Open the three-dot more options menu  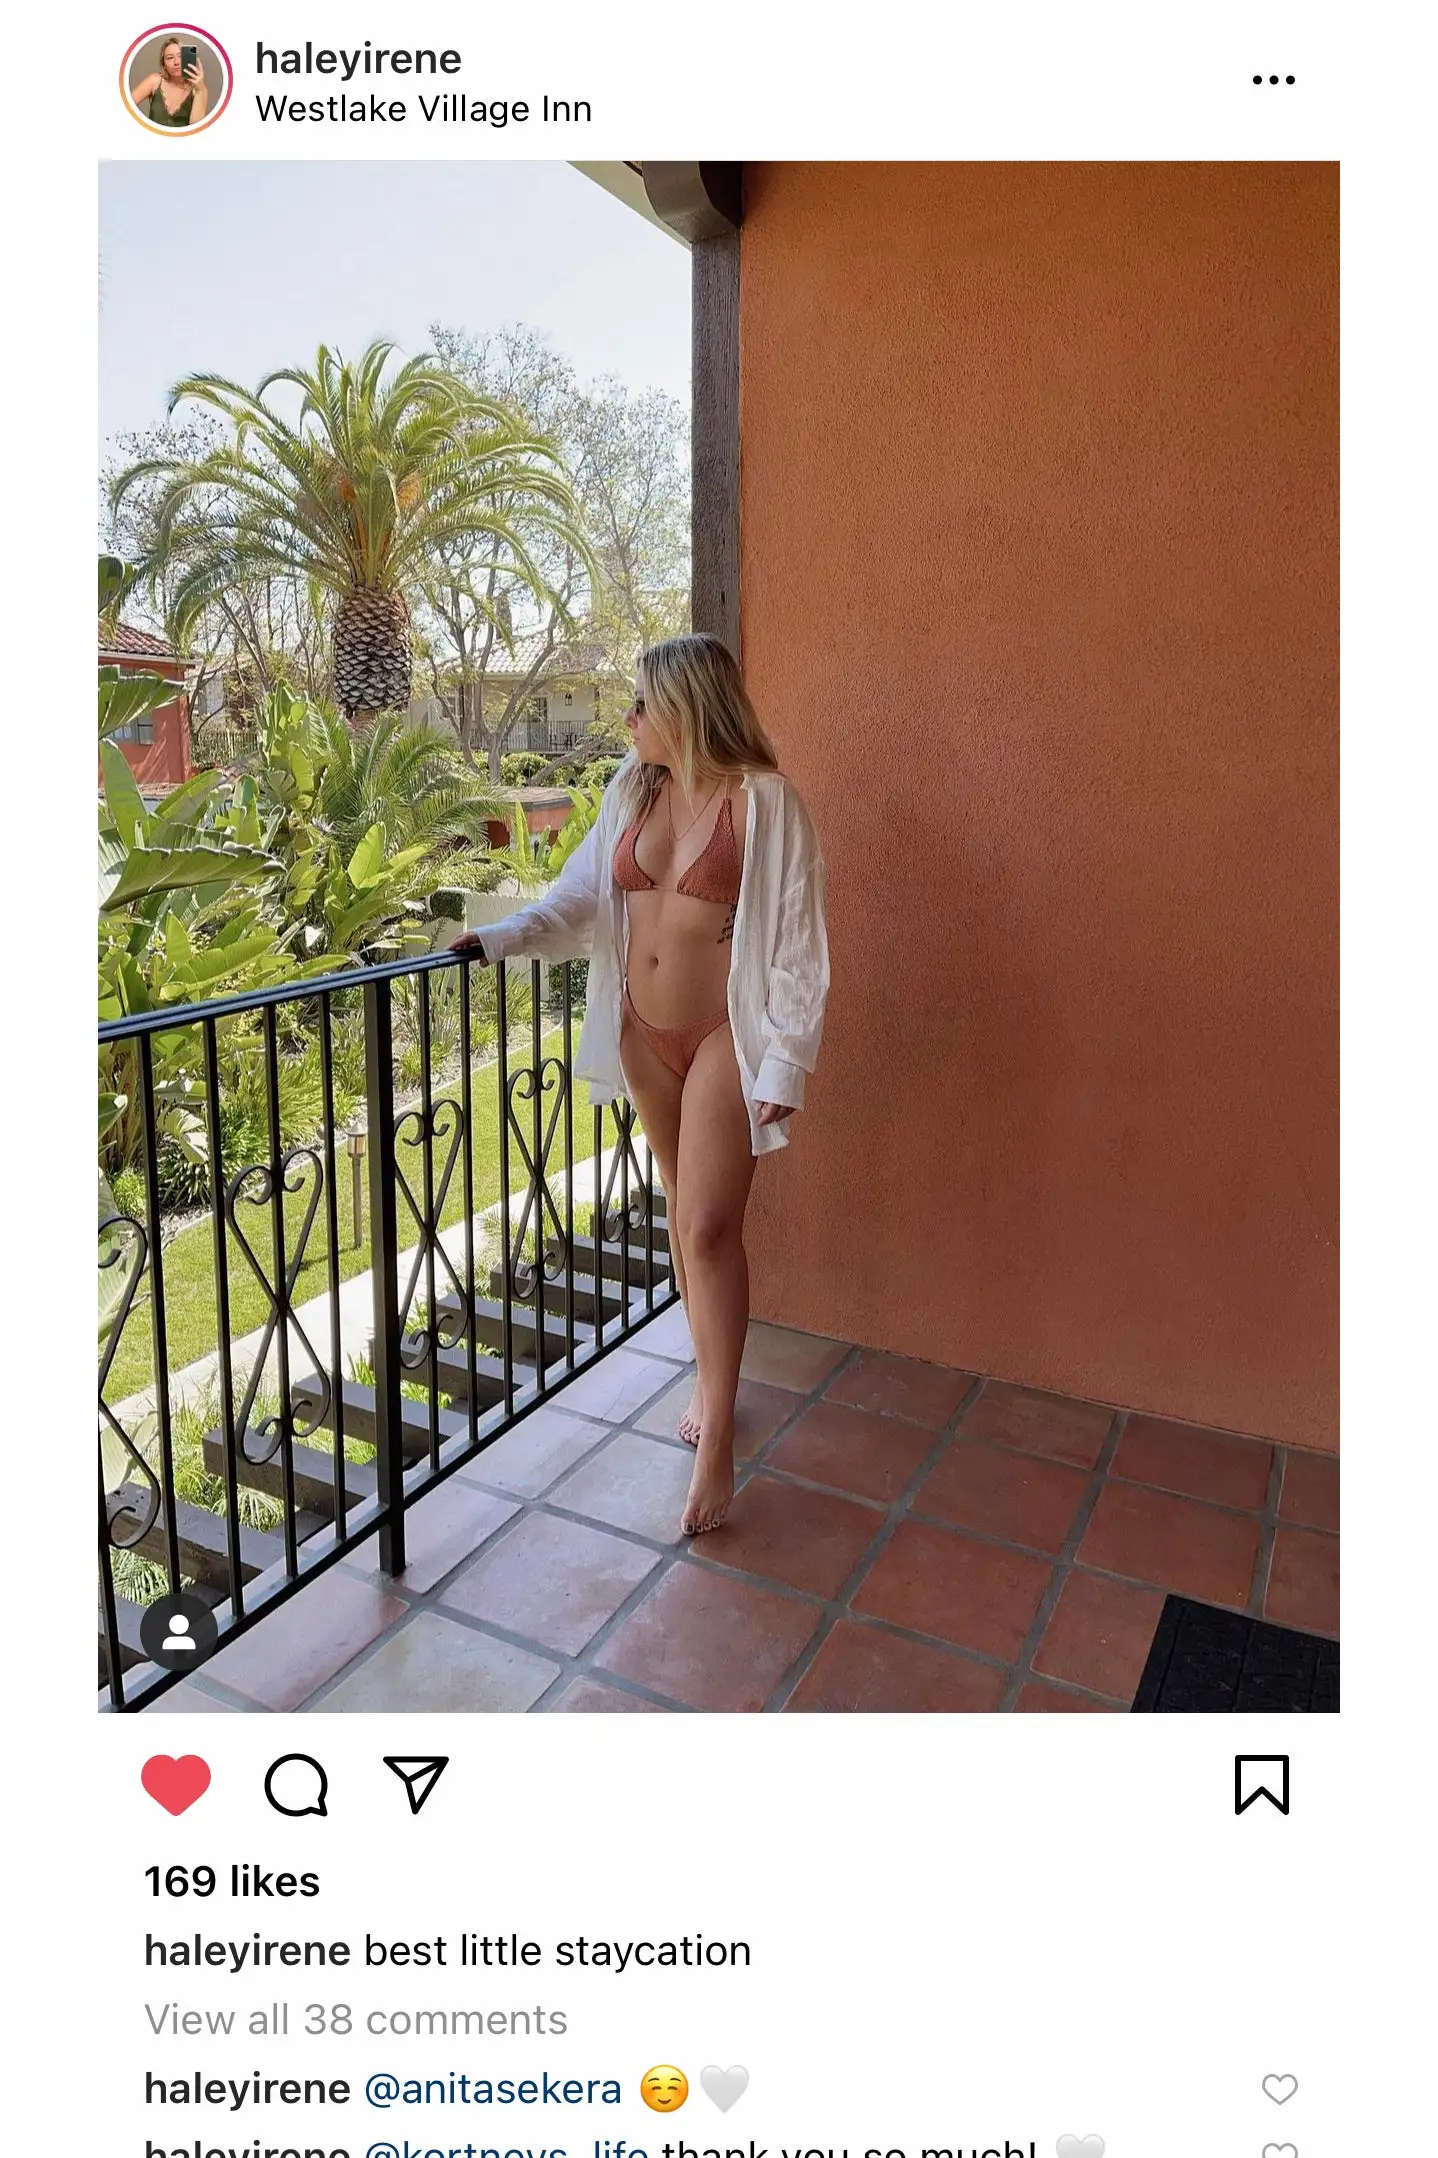click(x=1274, y=80)
